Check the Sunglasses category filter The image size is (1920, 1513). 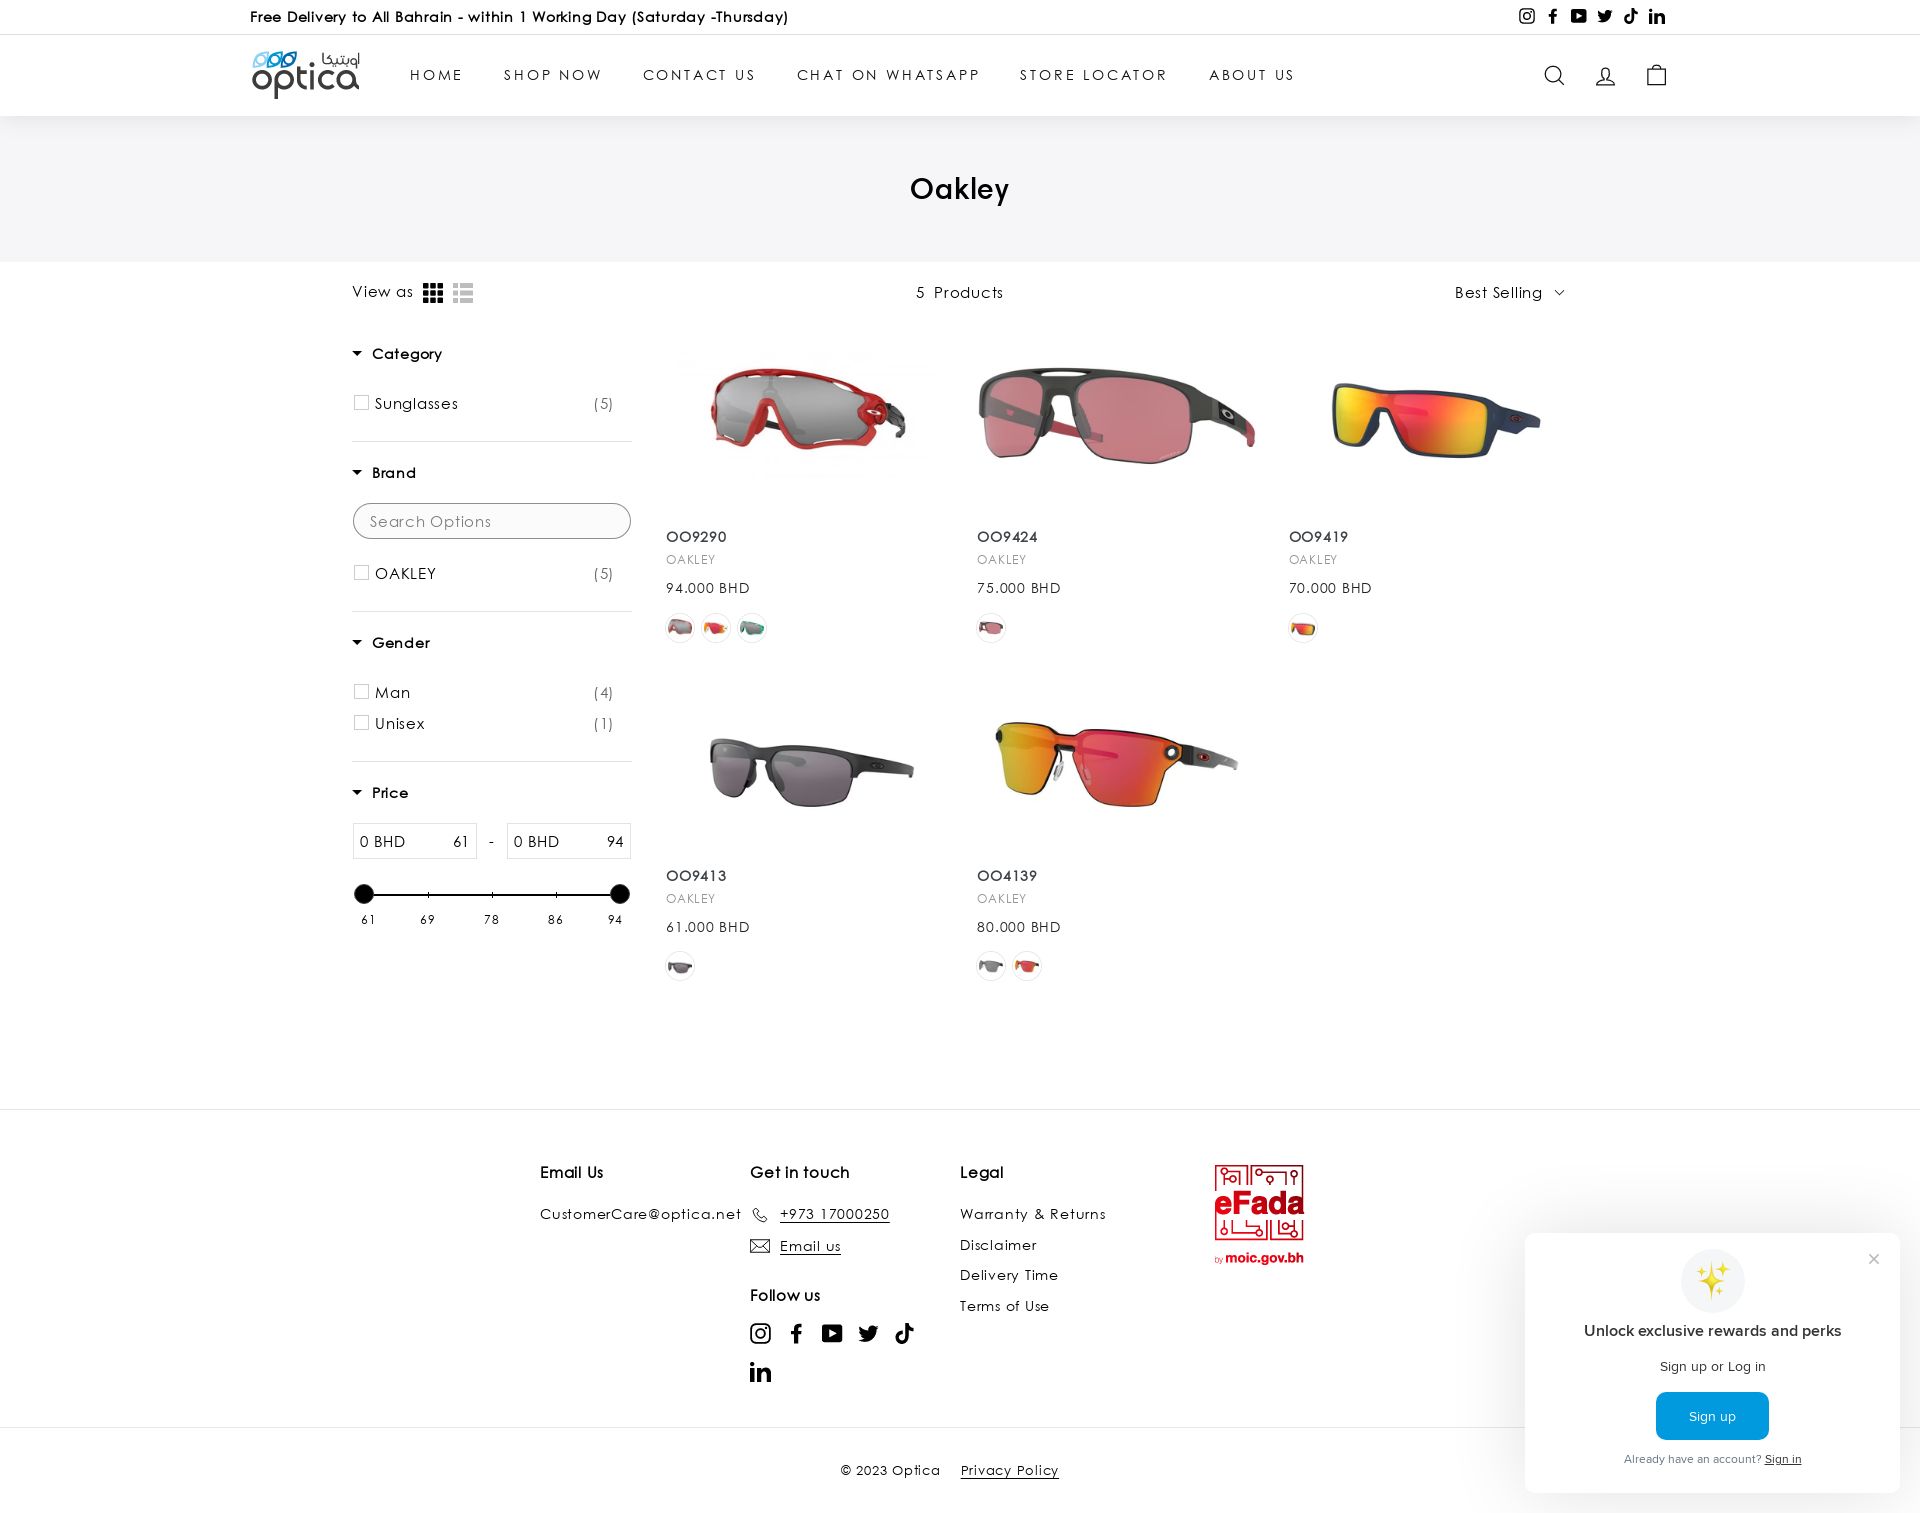coord(361,403)
